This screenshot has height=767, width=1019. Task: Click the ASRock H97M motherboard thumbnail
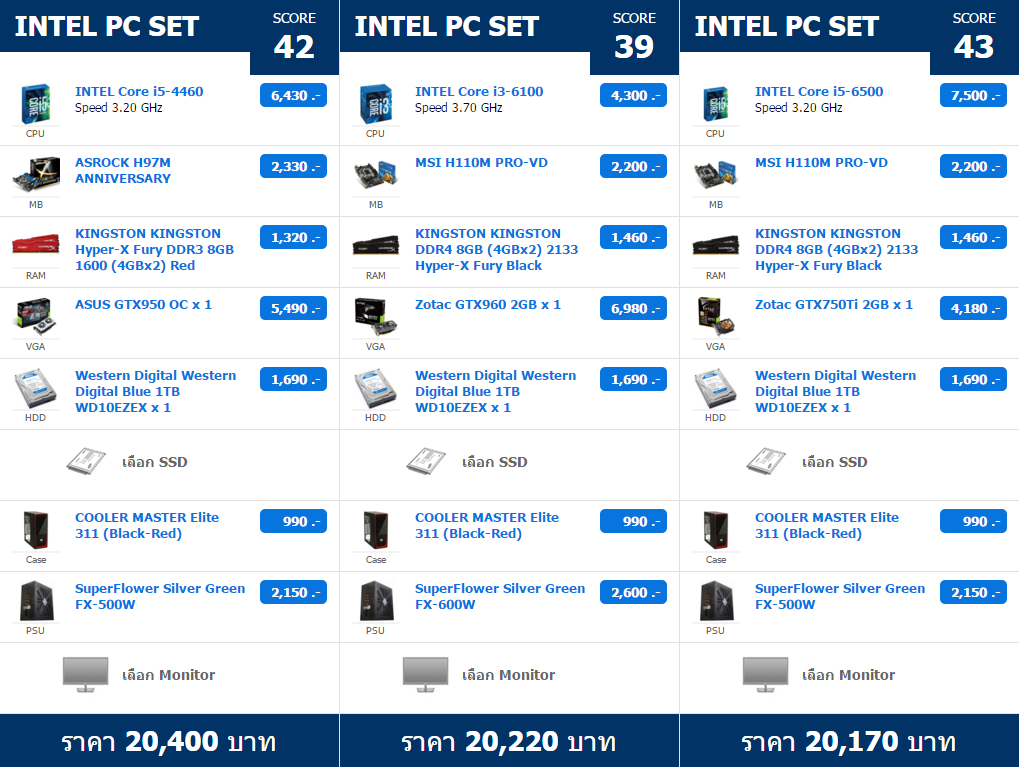coord(35,175)
